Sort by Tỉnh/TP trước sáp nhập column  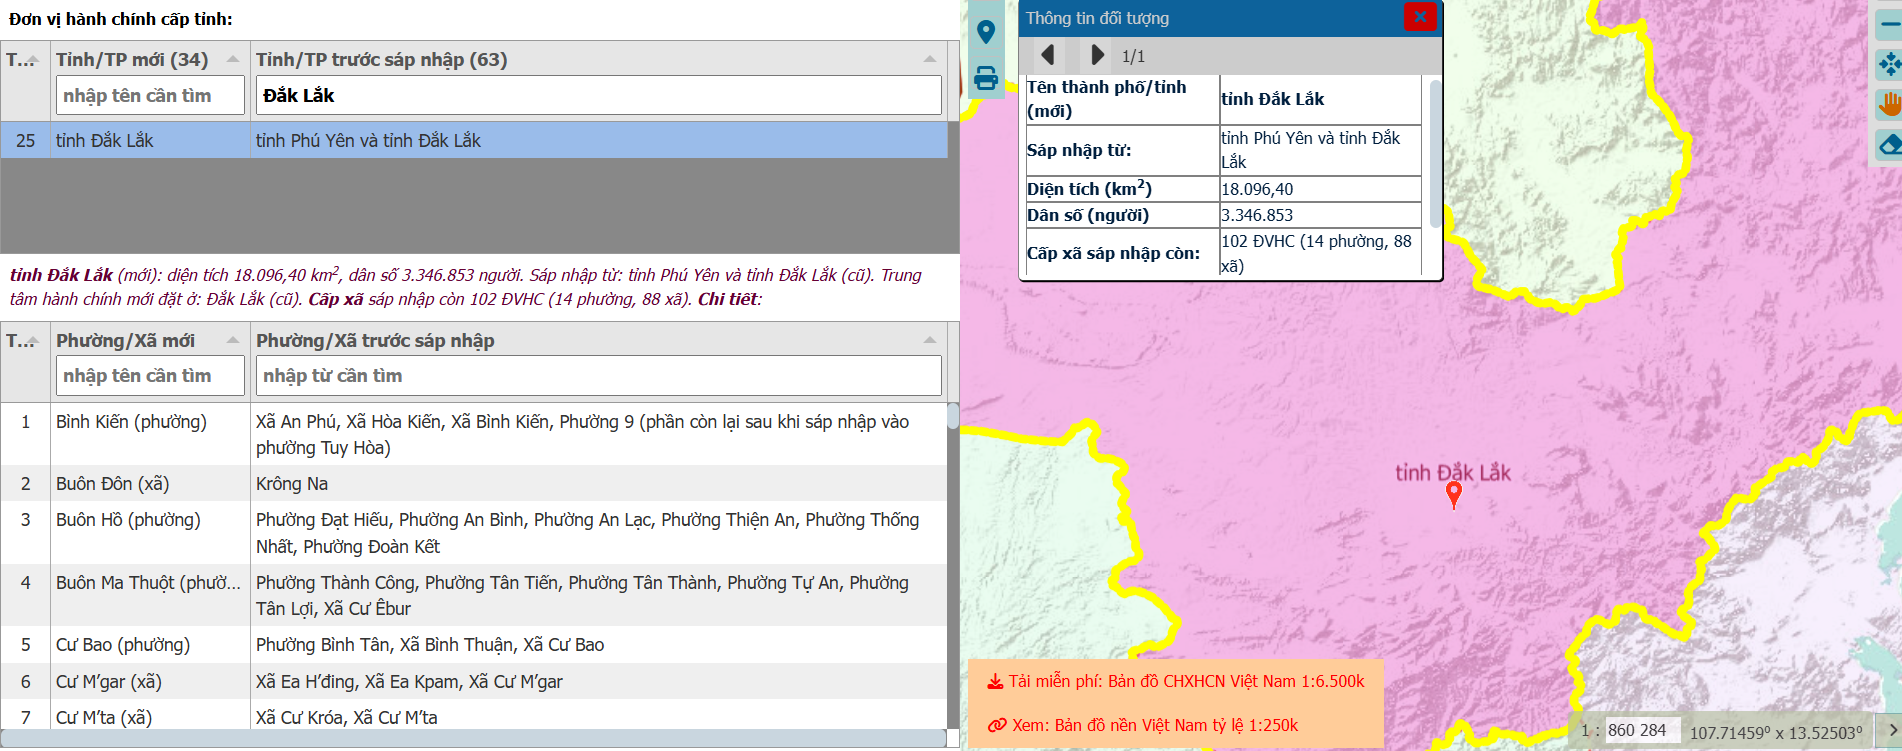pyautogui.click(x=929, y=60)
